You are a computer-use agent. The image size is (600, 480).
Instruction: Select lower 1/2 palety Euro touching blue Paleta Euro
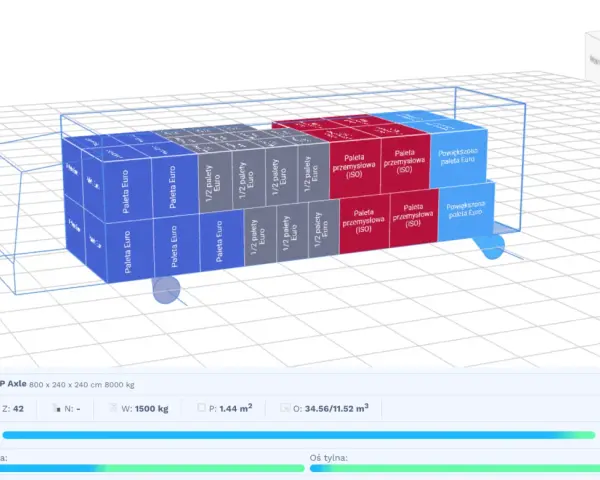(x=260, y=236)
